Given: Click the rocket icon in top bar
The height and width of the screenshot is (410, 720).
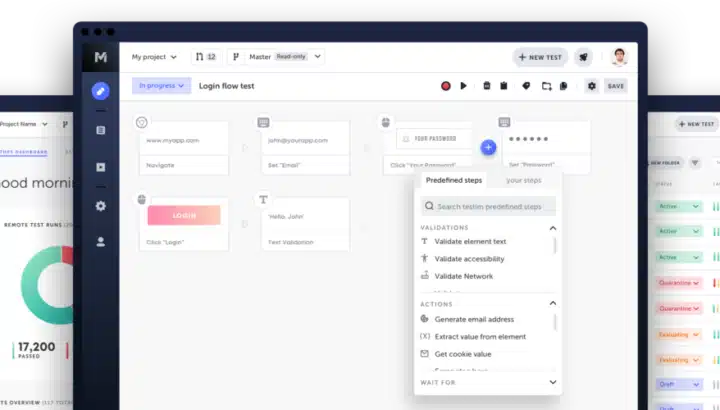Looking at the screenshot, I should point(583,57).
